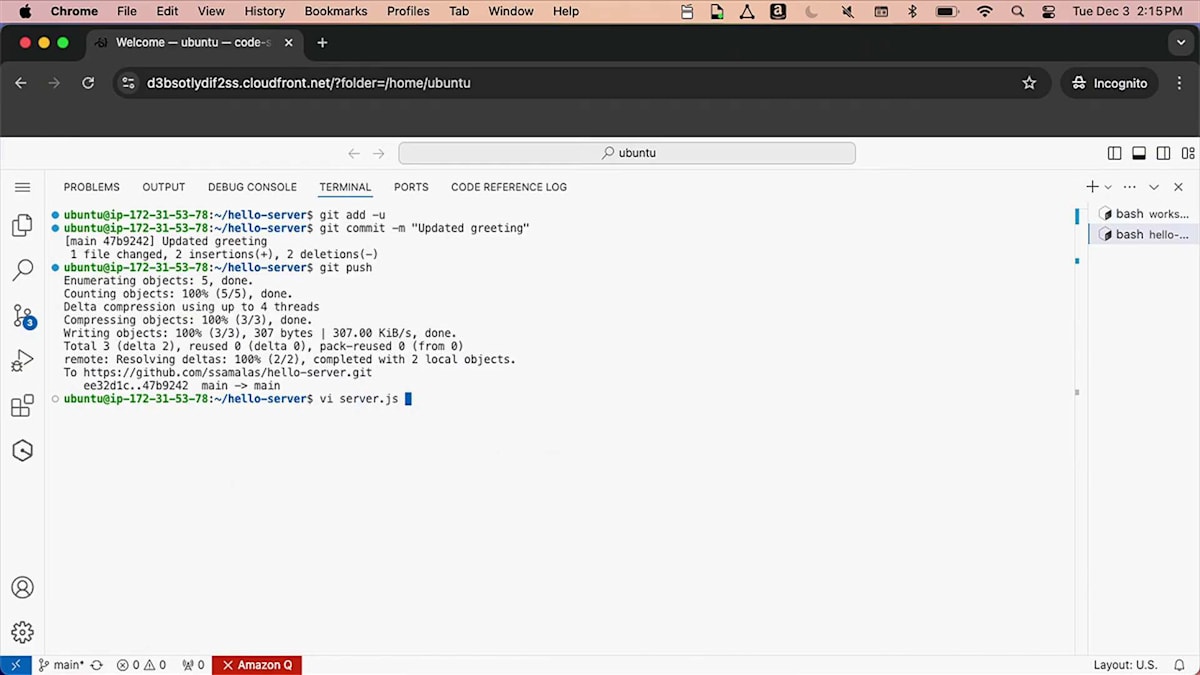Expand Chrome tab search dropdown
Viewport: 1200px width, 675px height.
point(1181,43)
